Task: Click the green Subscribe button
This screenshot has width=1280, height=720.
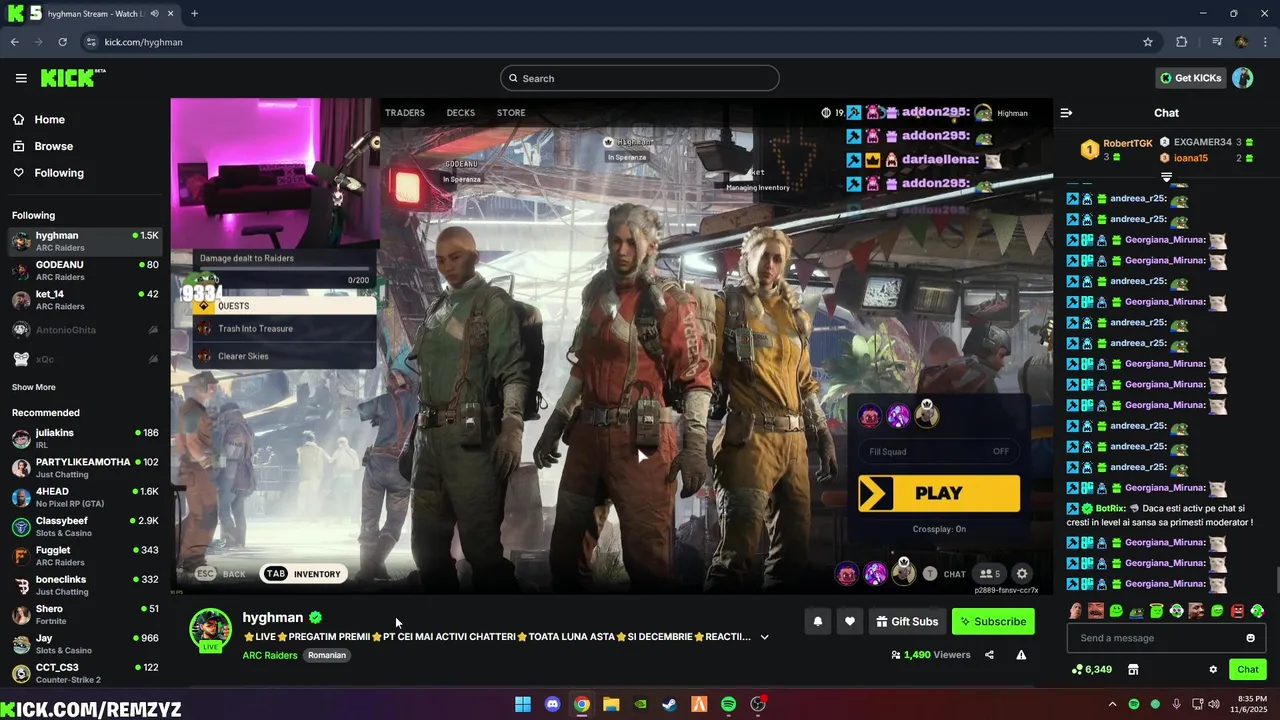Action: tap(993, 621)
